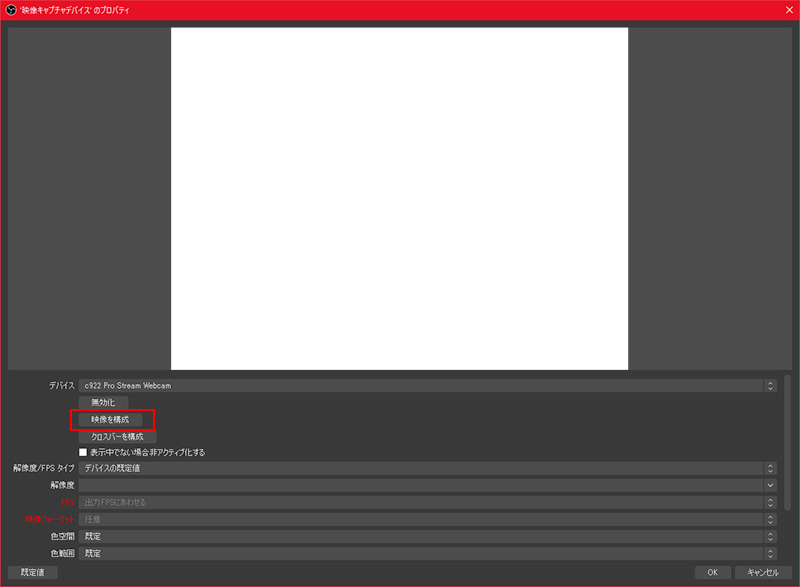Open the 色範囲 dropdown
The height and width of the screenshot is (587, 800).
coord(428,553)
